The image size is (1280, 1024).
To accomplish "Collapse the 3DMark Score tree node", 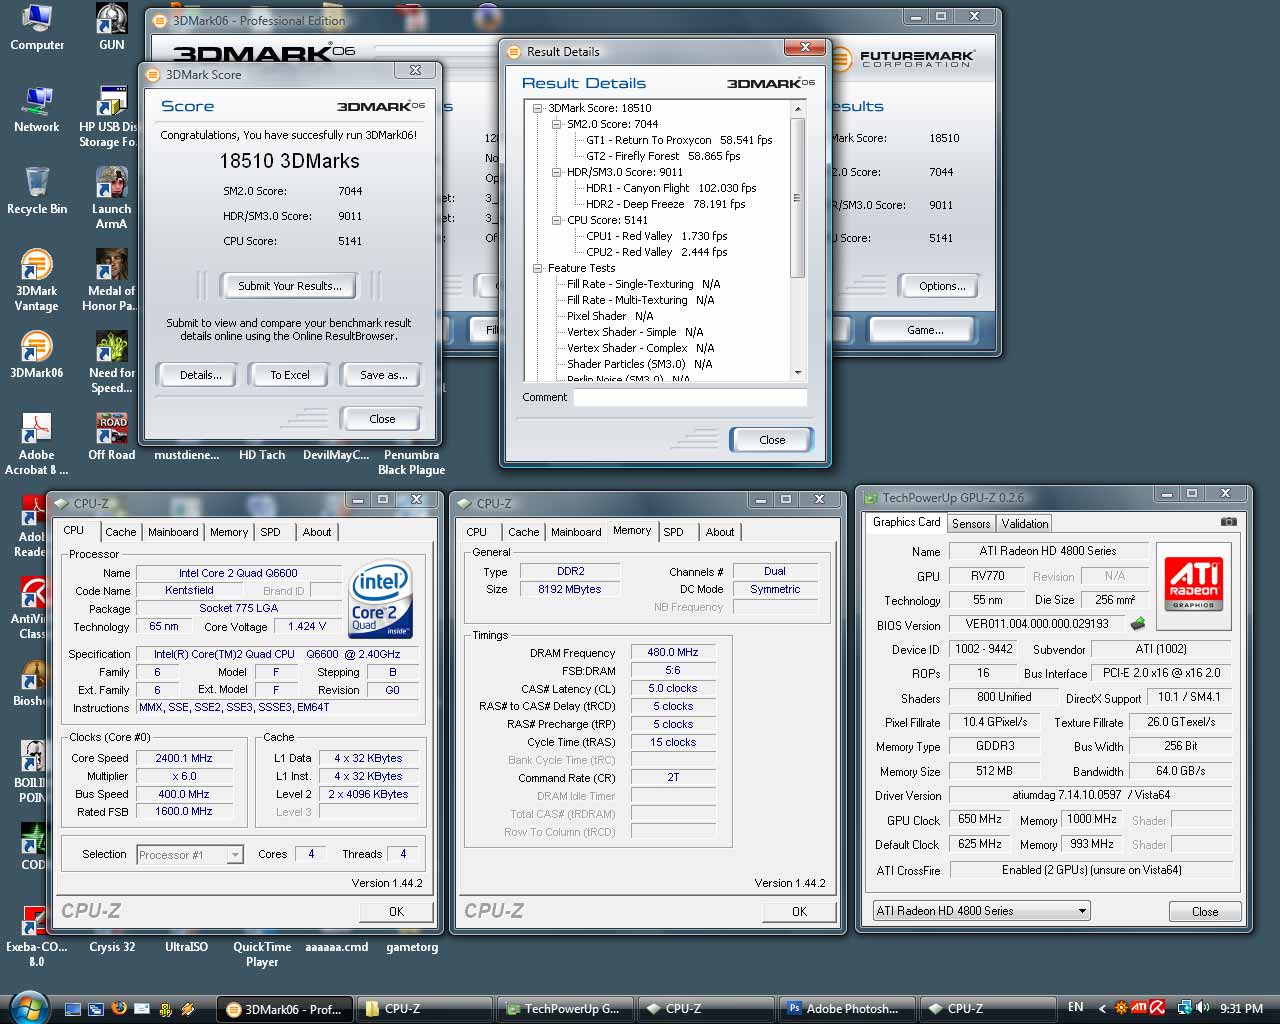I will pos(538,108).
